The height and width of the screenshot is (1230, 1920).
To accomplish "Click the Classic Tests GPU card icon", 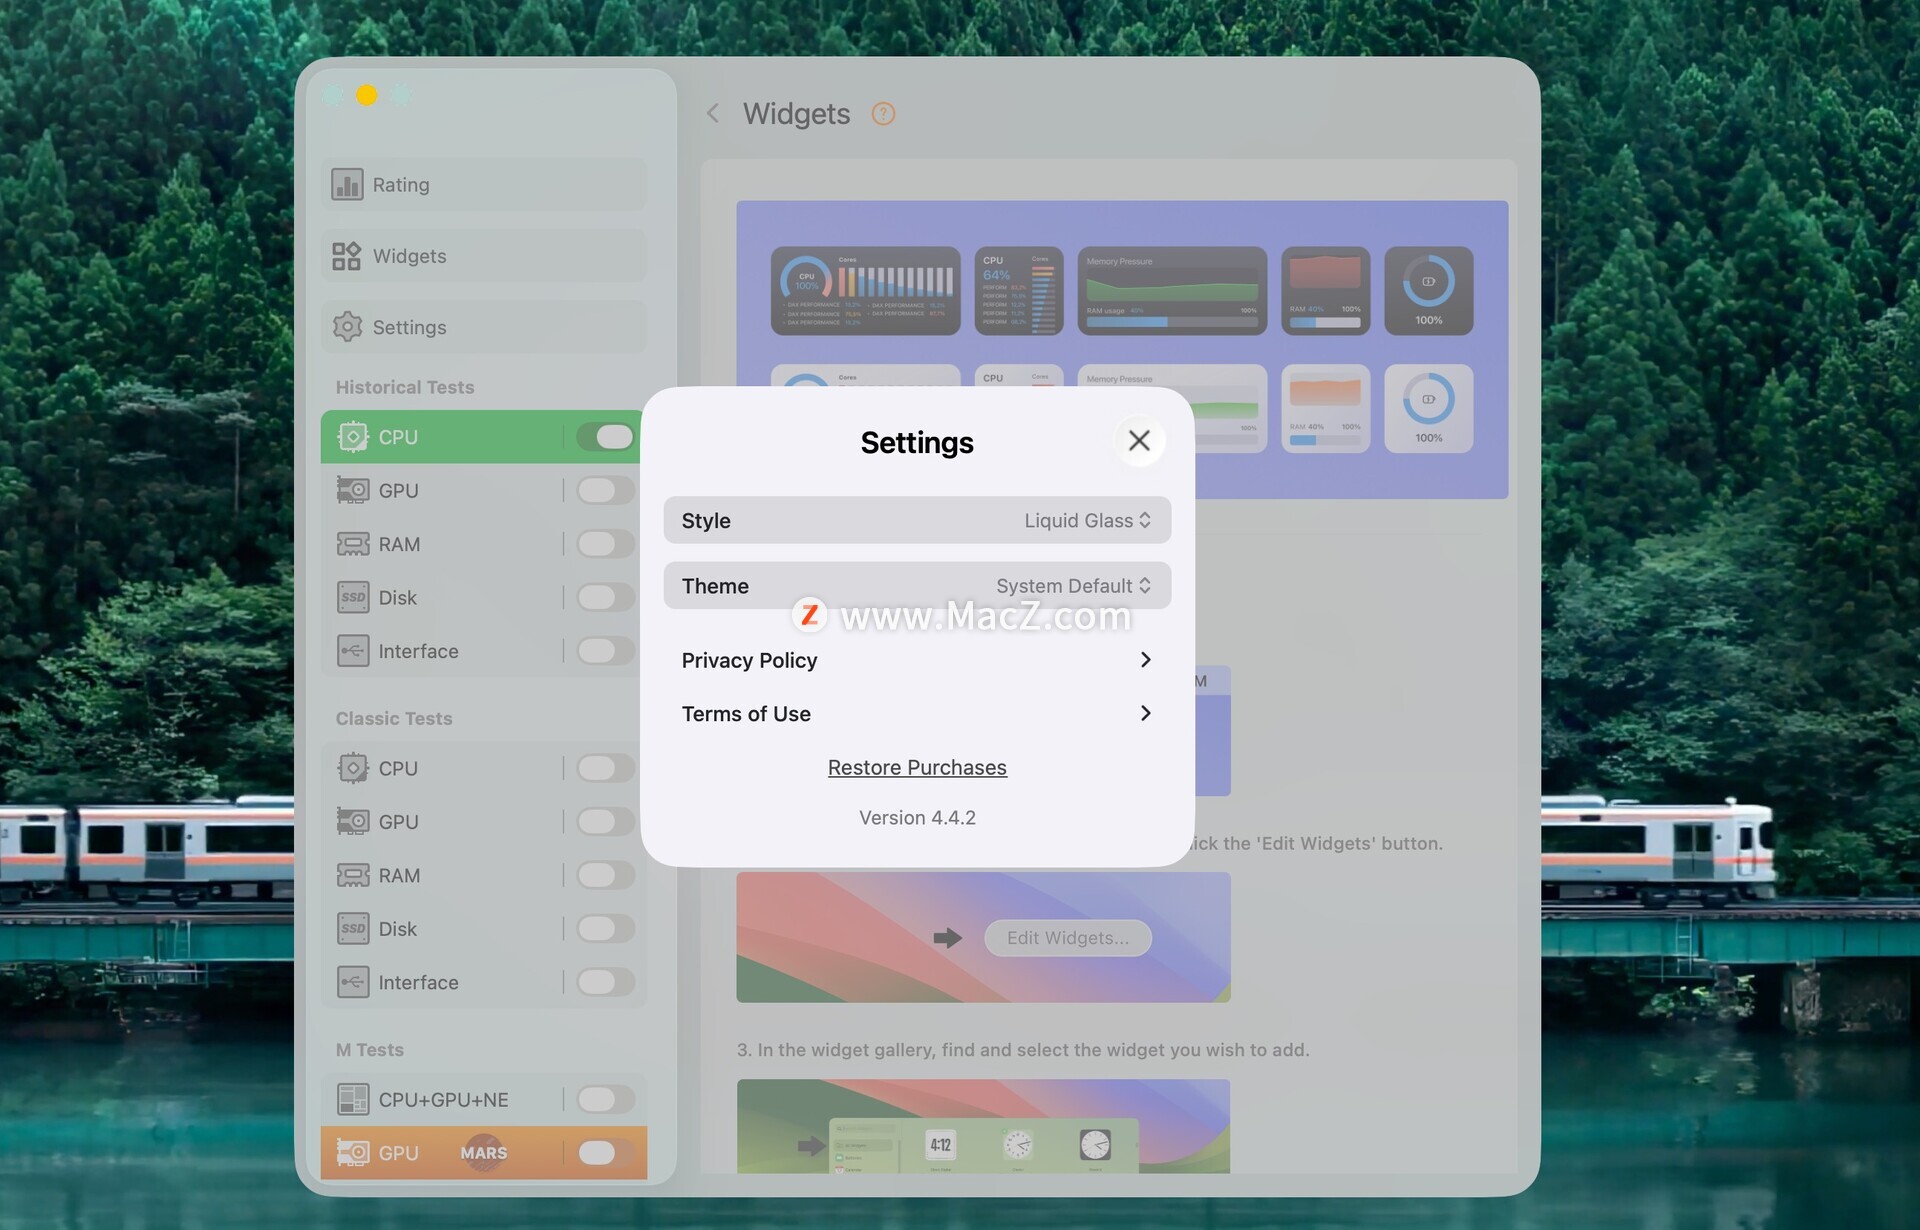I will 353,821.
